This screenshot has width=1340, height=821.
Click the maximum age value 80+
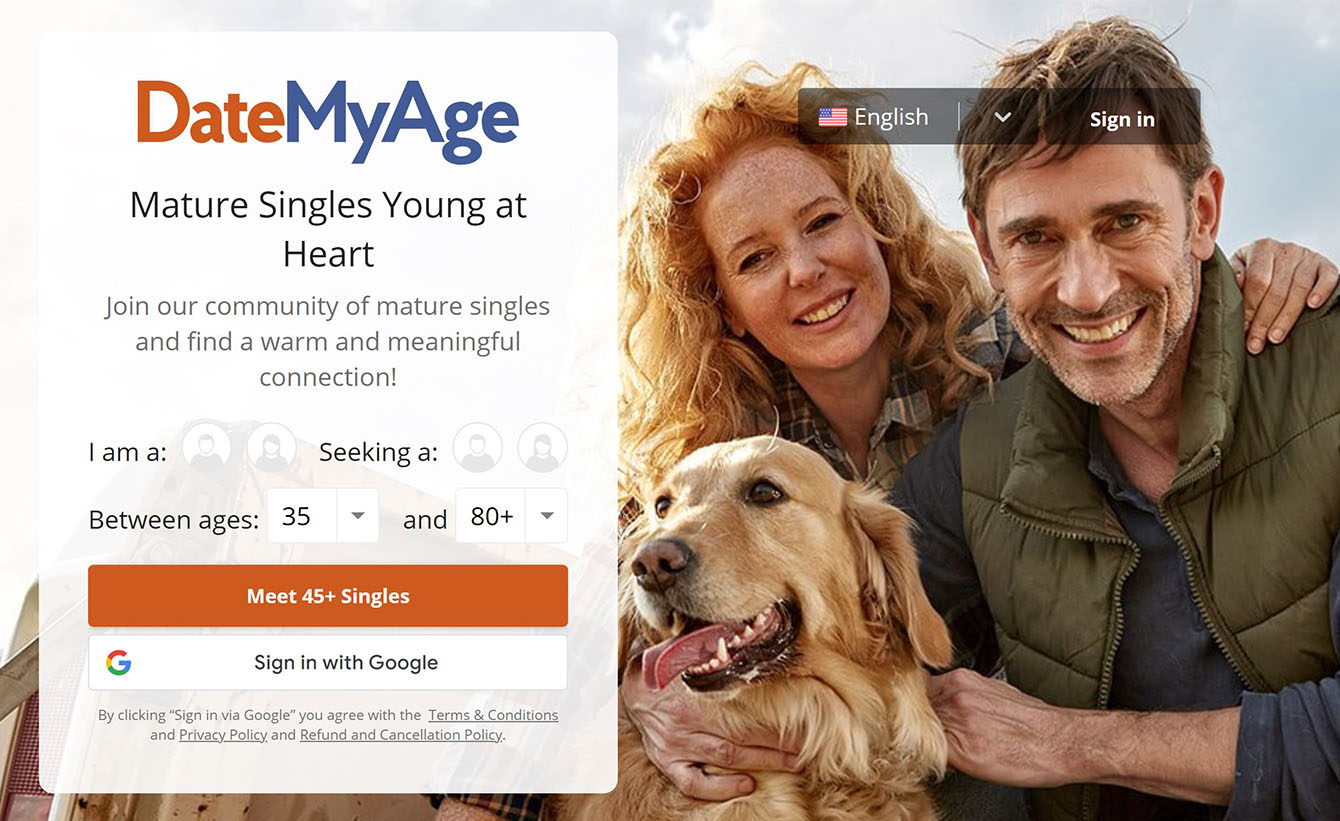491,516
